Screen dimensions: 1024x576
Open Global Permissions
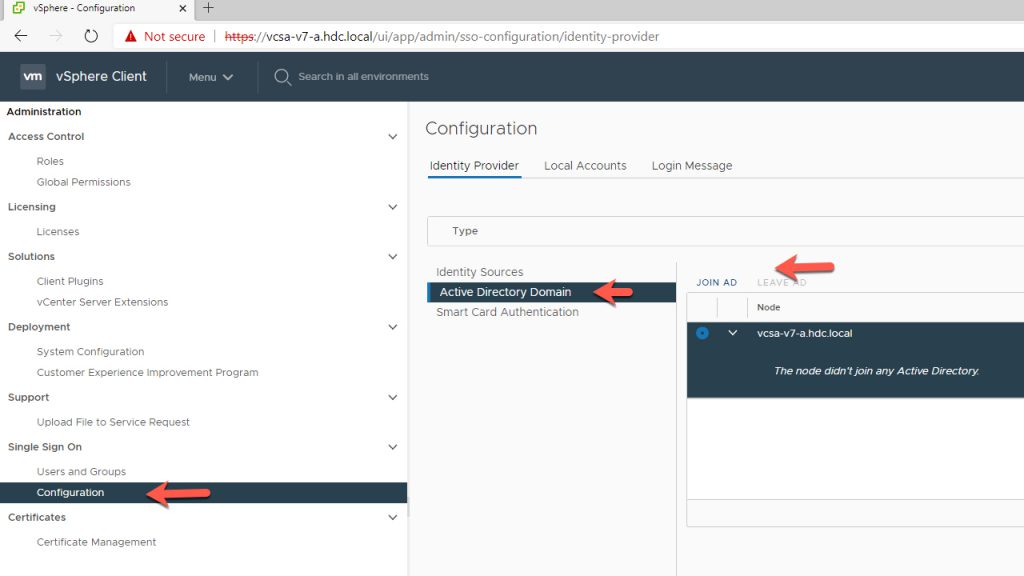(x=84, y=182)
